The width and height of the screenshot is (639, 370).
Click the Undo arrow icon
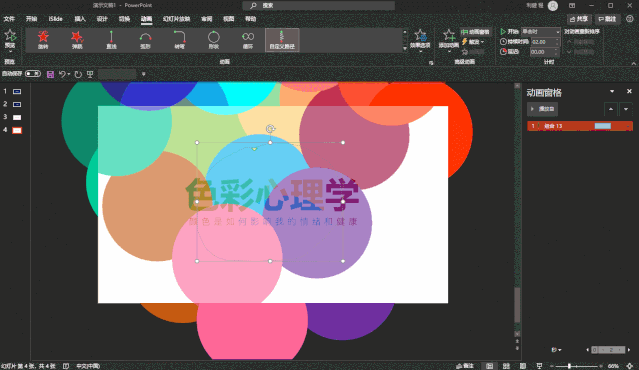coord(62,74)
